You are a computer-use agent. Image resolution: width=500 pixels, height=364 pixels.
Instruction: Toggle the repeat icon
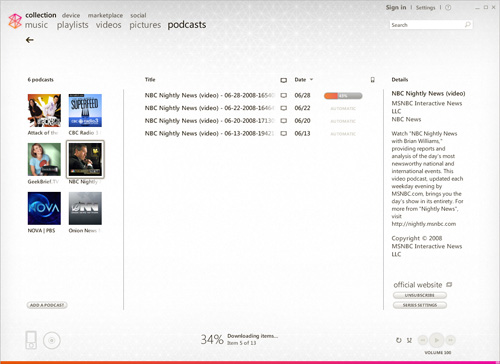pyautogui.click(x=398, y=340)
